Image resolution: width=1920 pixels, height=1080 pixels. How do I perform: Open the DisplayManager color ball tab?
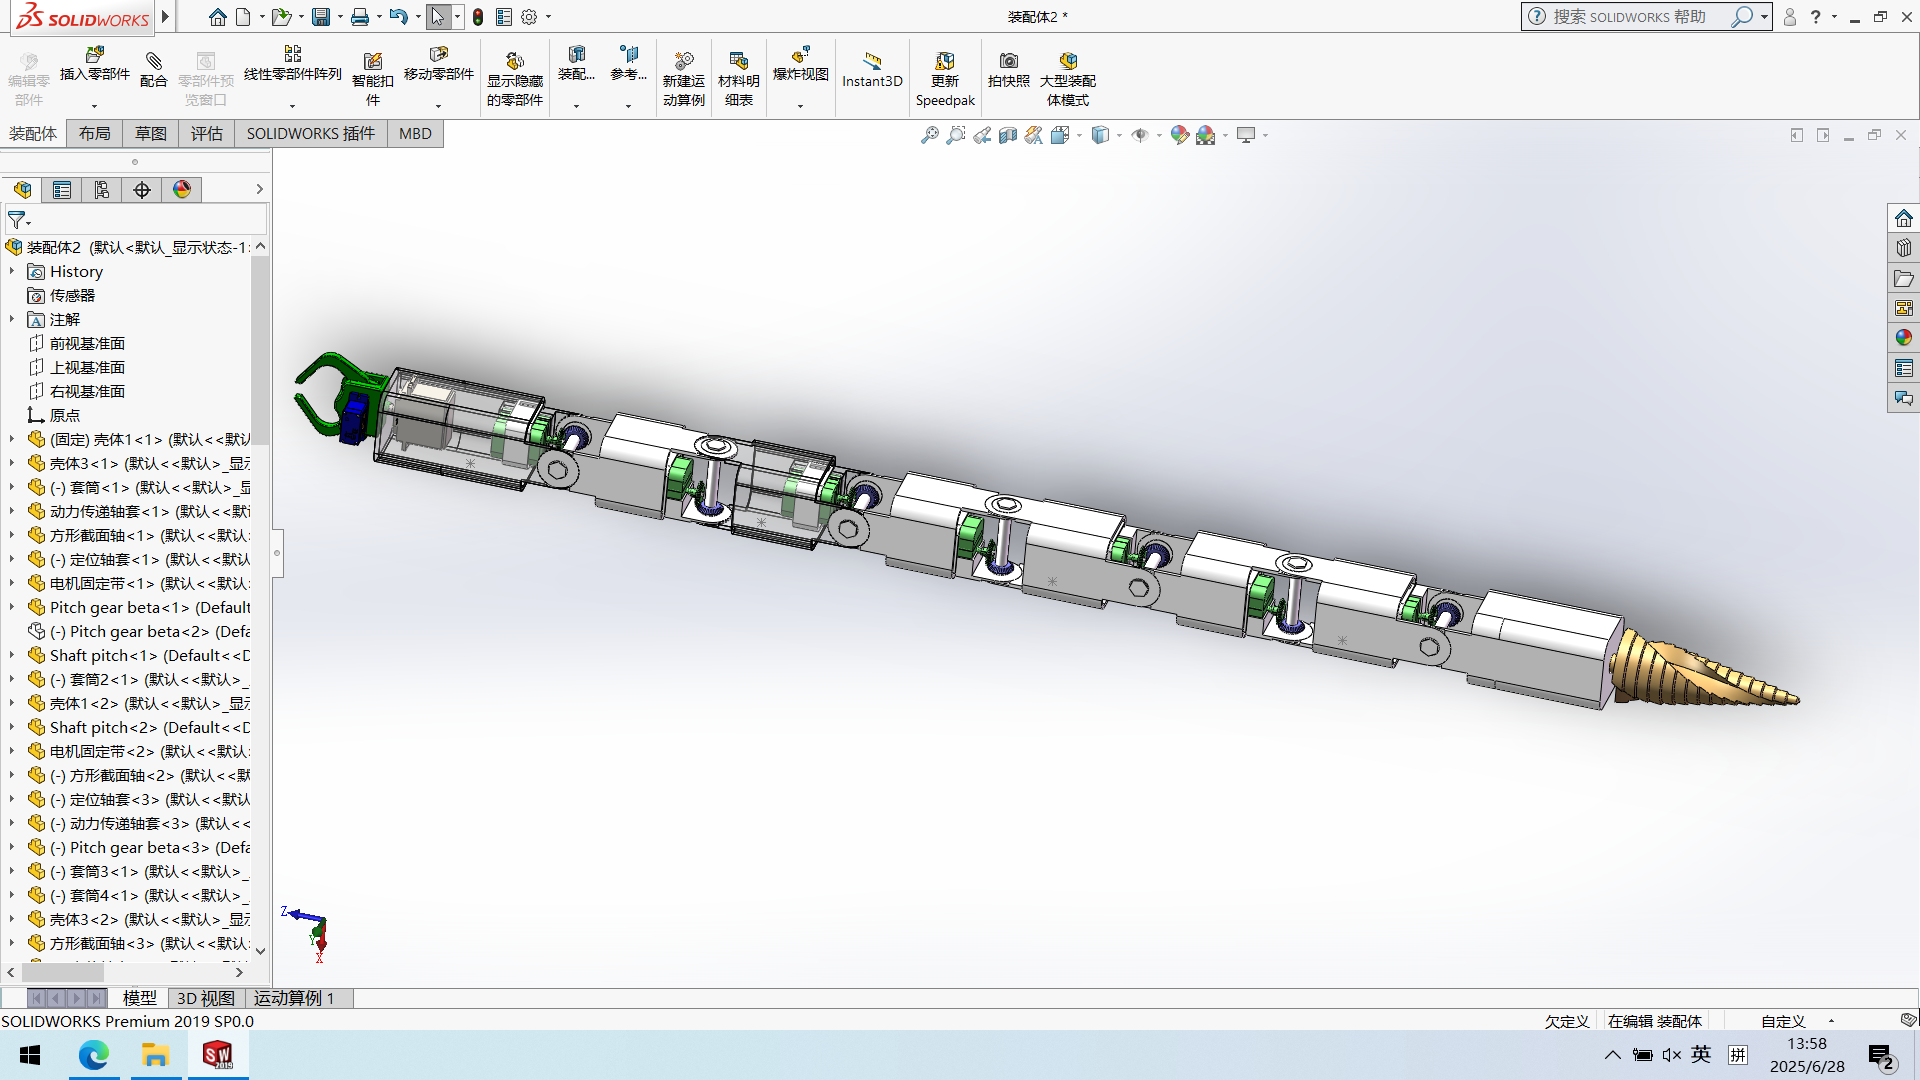[x=182, y=190]
